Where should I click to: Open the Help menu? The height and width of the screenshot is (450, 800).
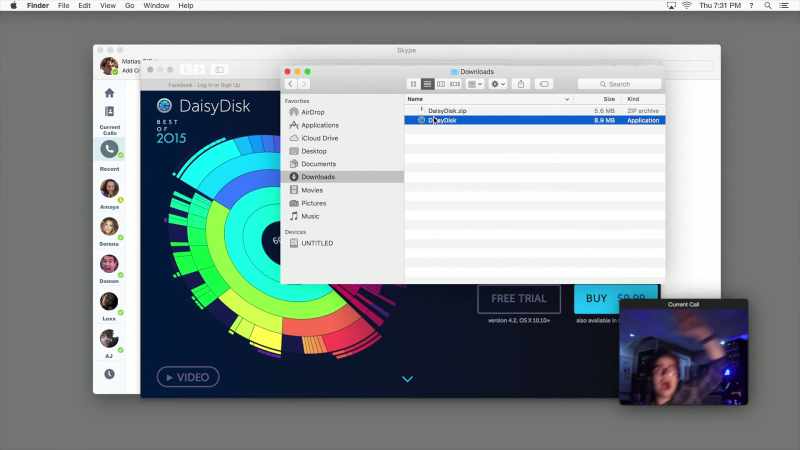tap(186, 6)
